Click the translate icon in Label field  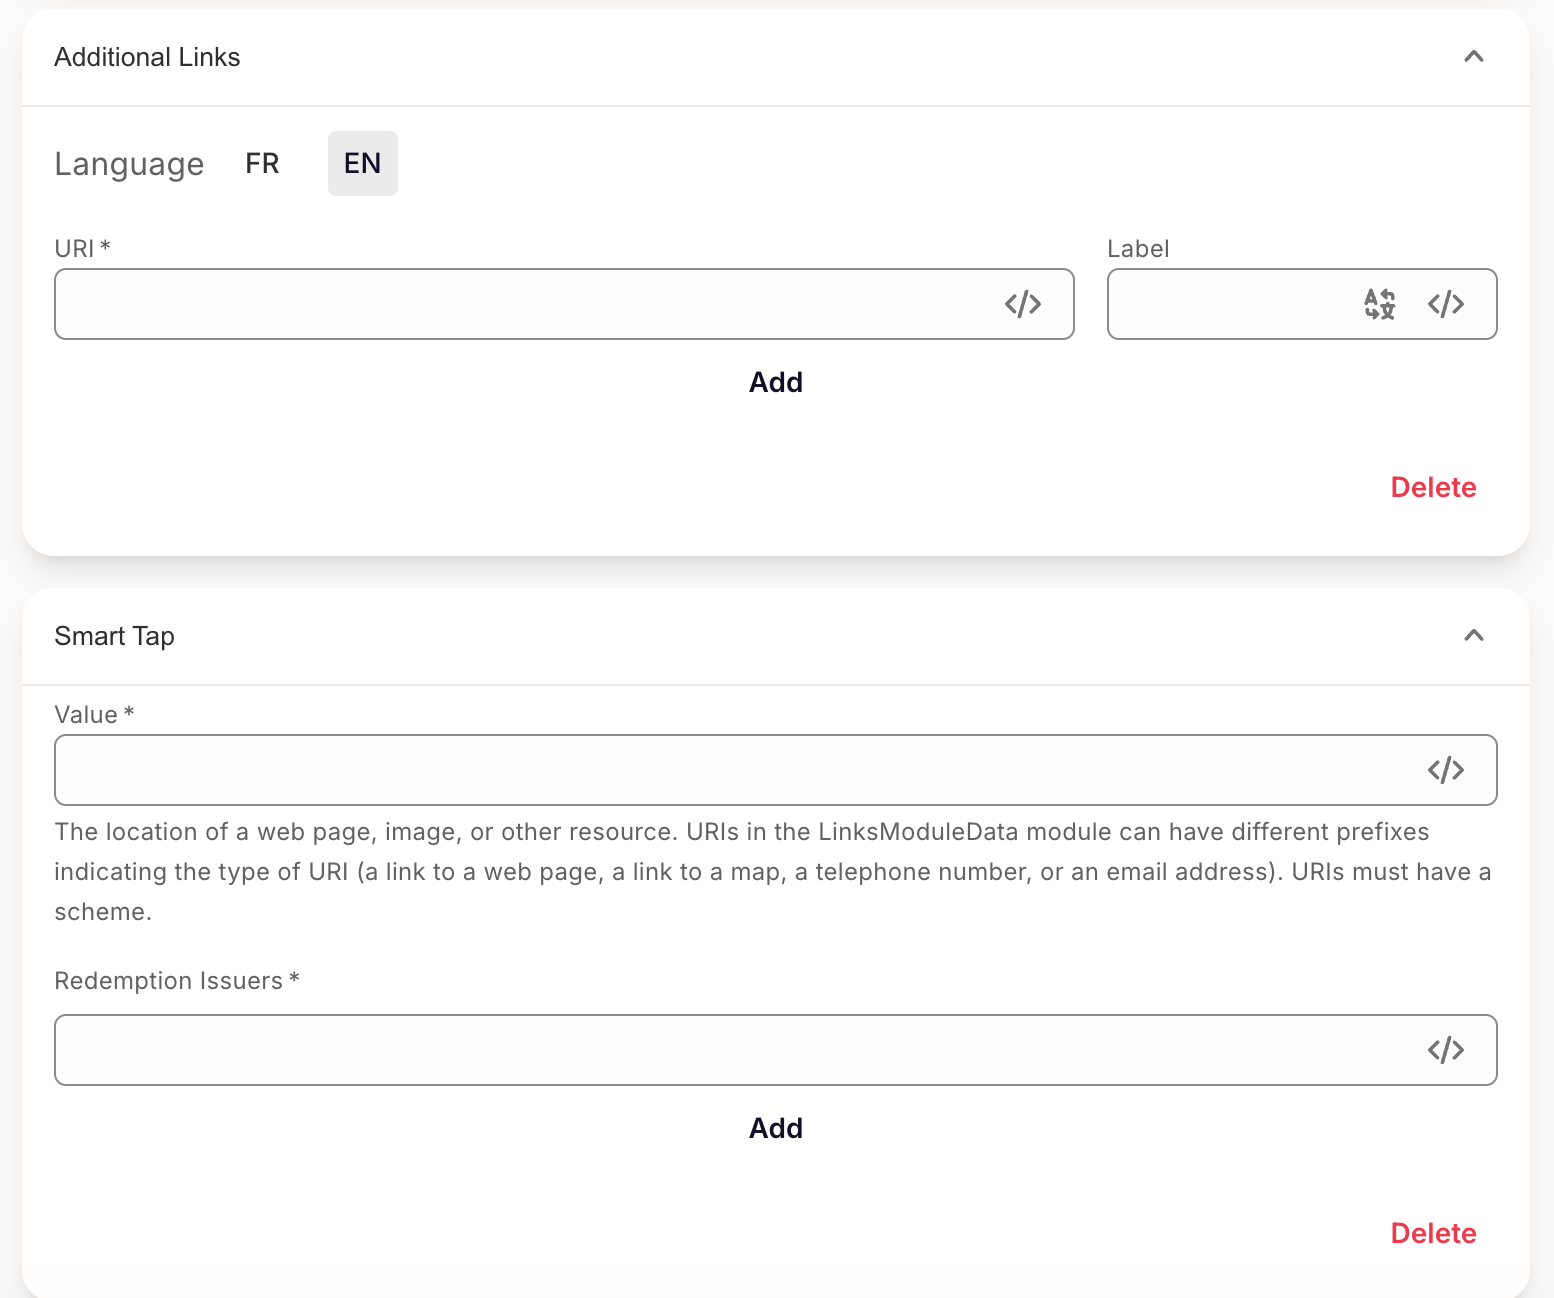1379,304
